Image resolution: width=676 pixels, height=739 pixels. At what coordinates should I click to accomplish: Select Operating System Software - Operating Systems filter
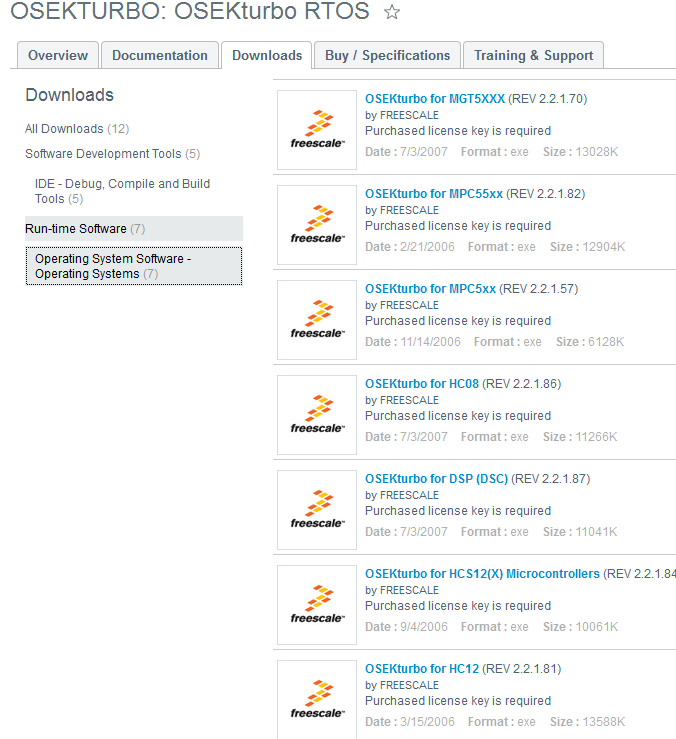[134, 266]
